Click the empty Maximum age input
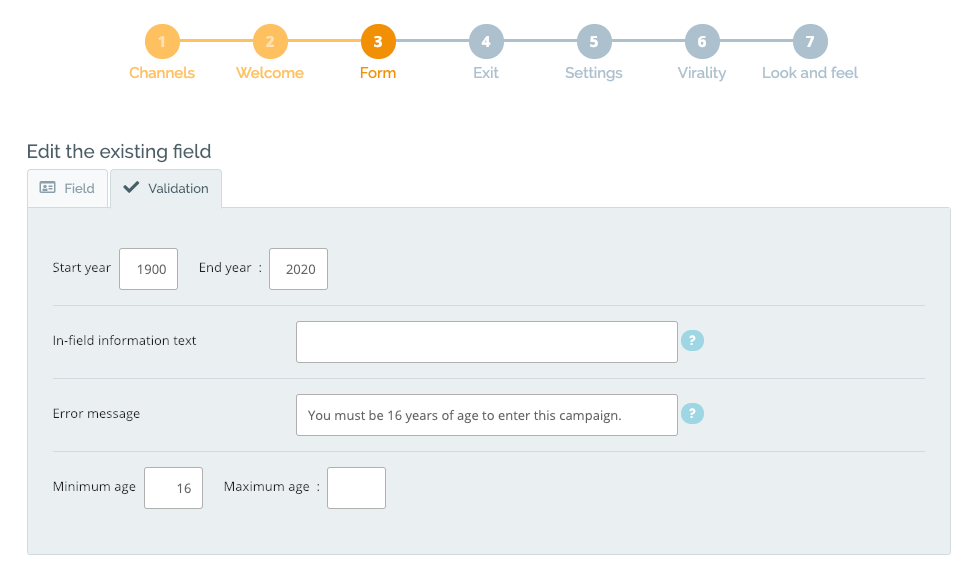Screen dimensions: 968x570 [356, 488]
